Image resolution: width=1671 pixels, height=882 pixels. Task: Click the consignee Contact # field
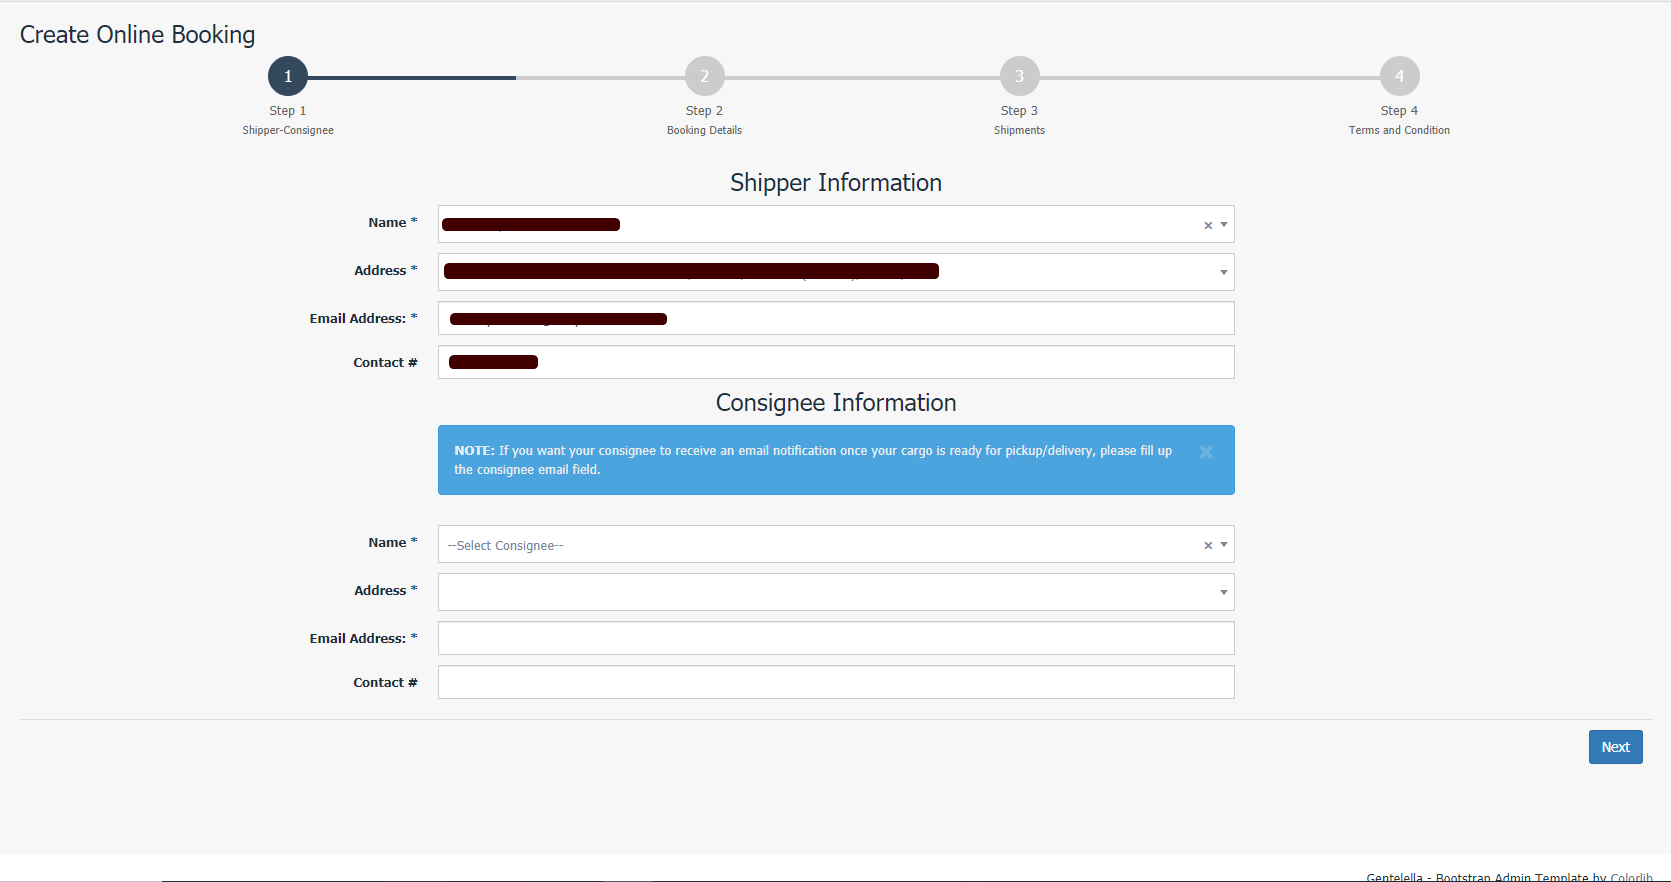point(836,682)
